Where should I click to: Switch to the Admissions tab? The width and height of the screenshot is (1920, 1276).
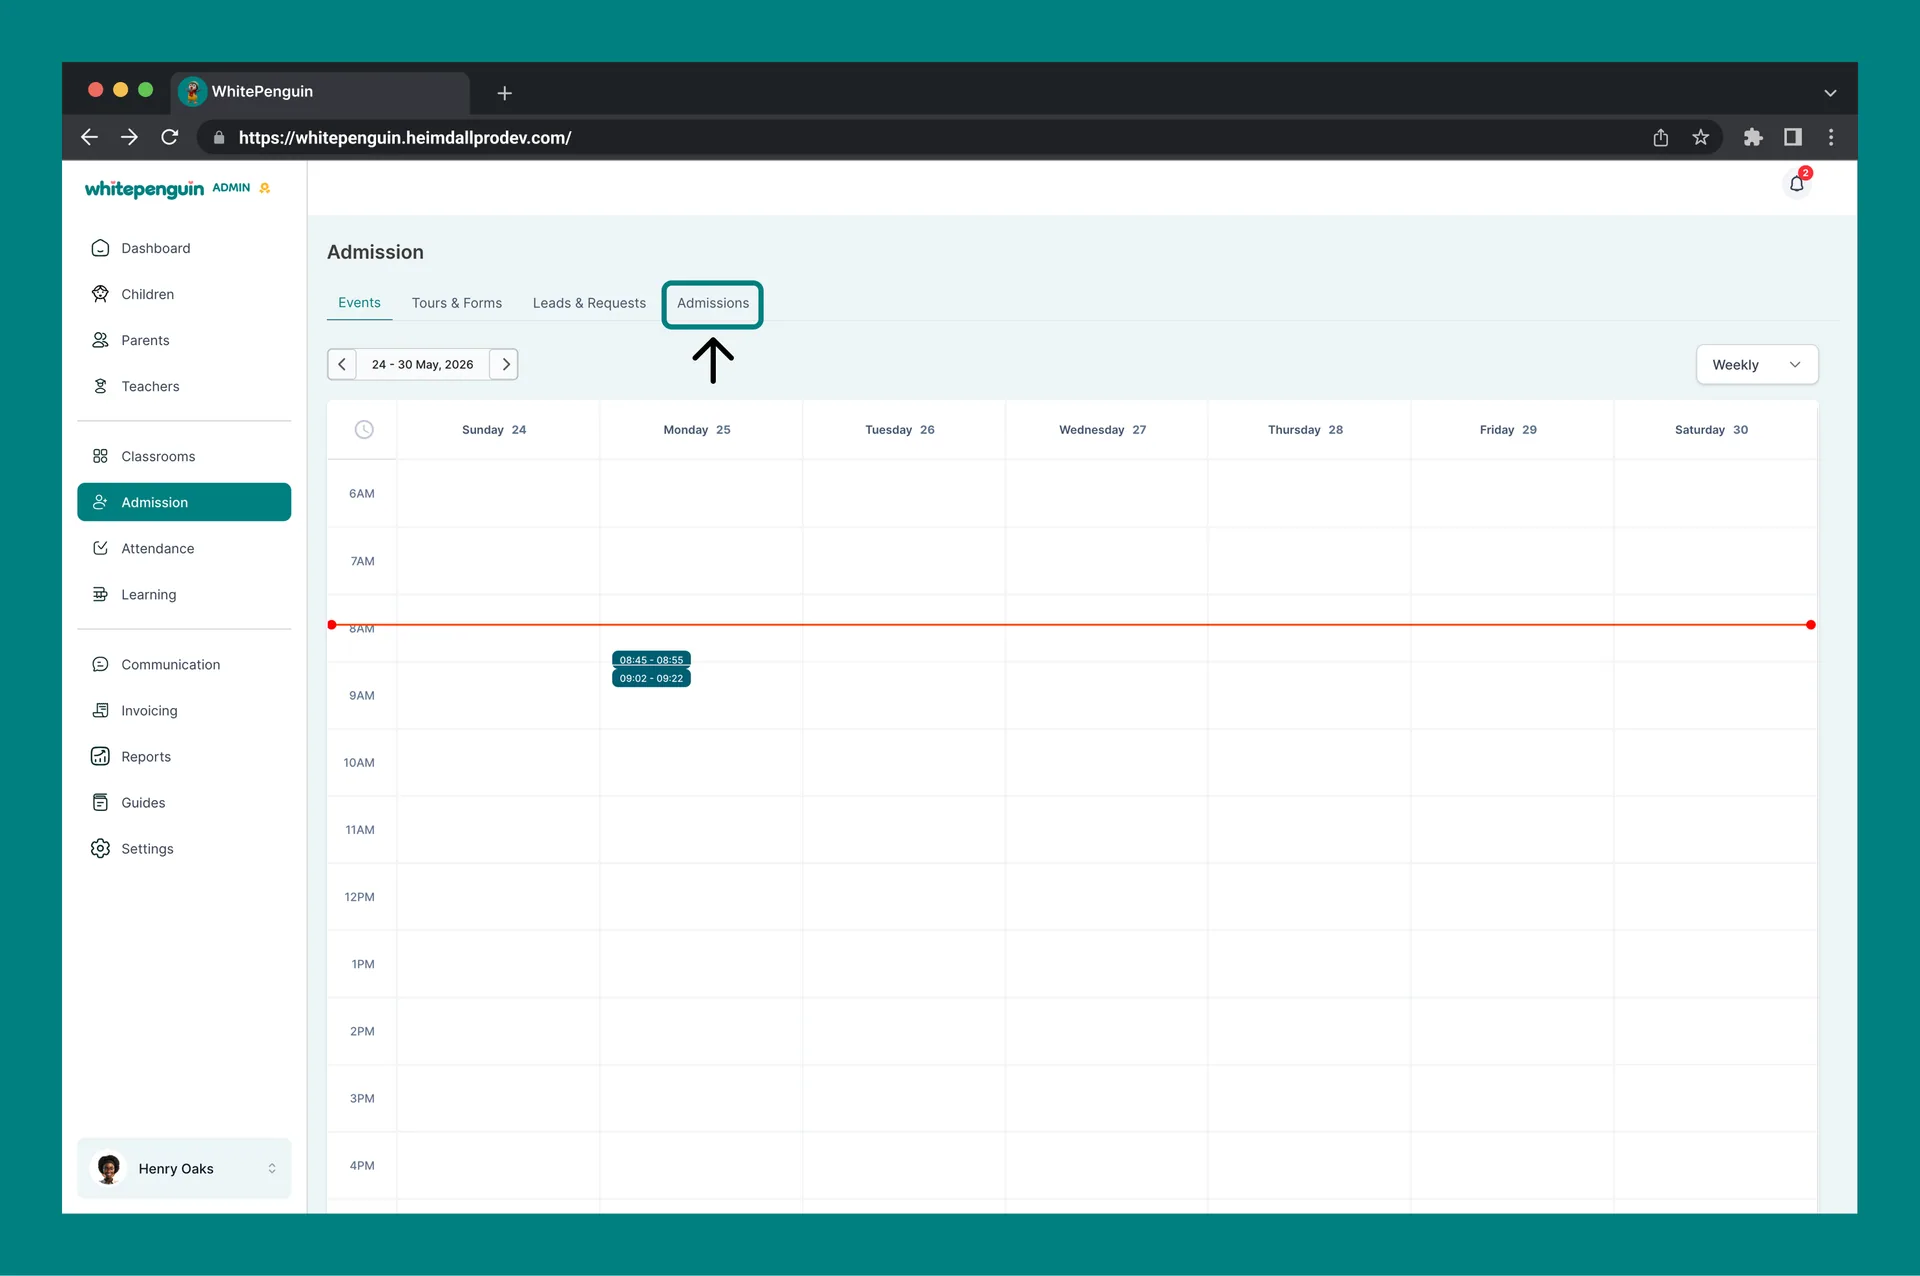[713, 303]
